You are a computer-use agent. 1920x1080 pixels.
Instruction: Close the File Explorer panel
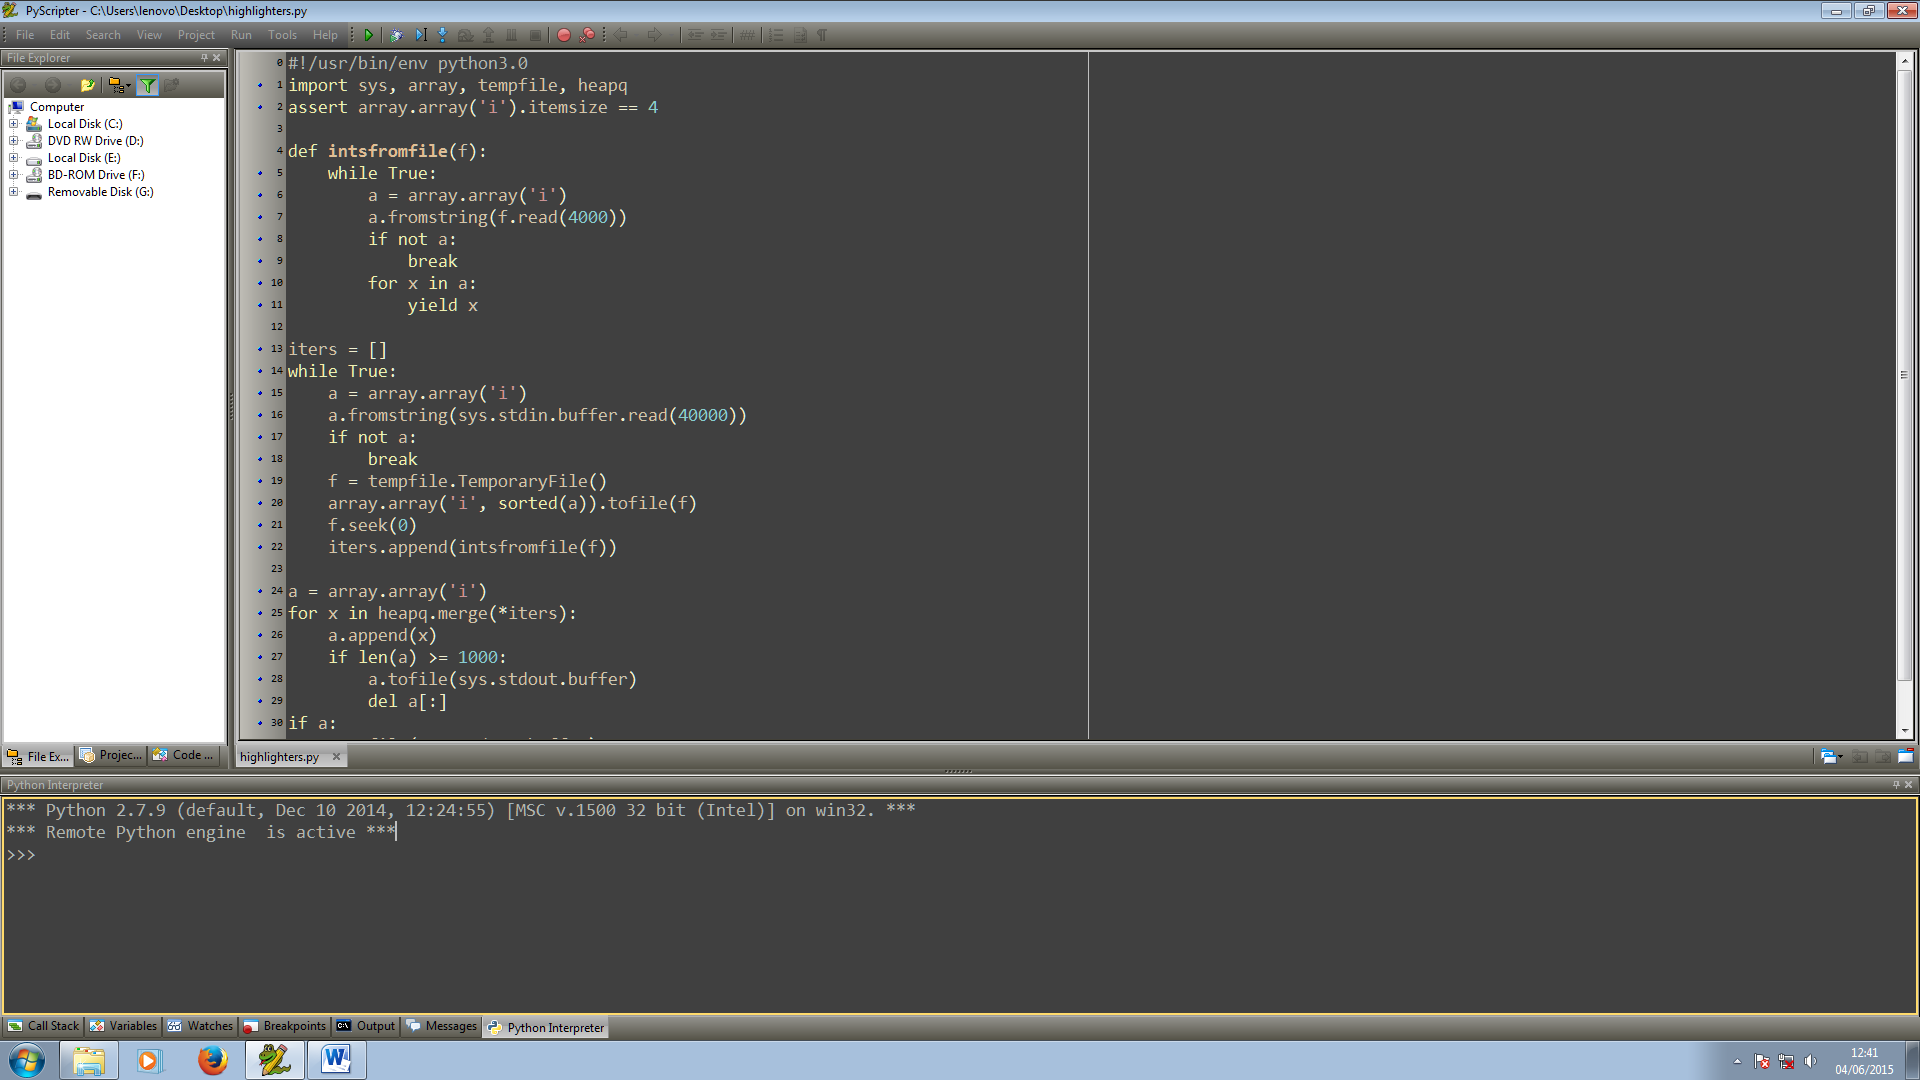tap(217, 58)
